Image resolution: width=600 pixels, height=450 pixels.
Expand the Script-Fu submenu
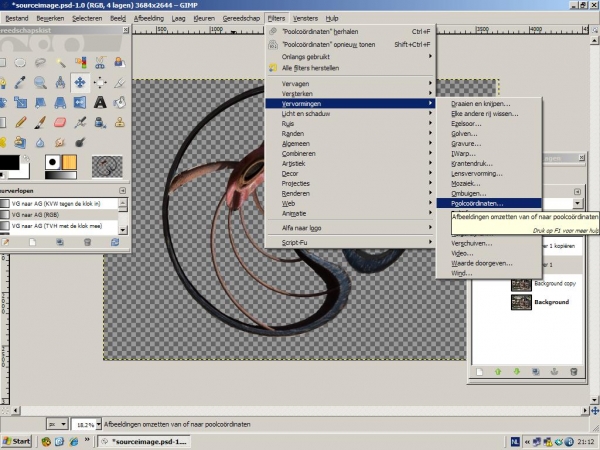[x=351, y=242]
